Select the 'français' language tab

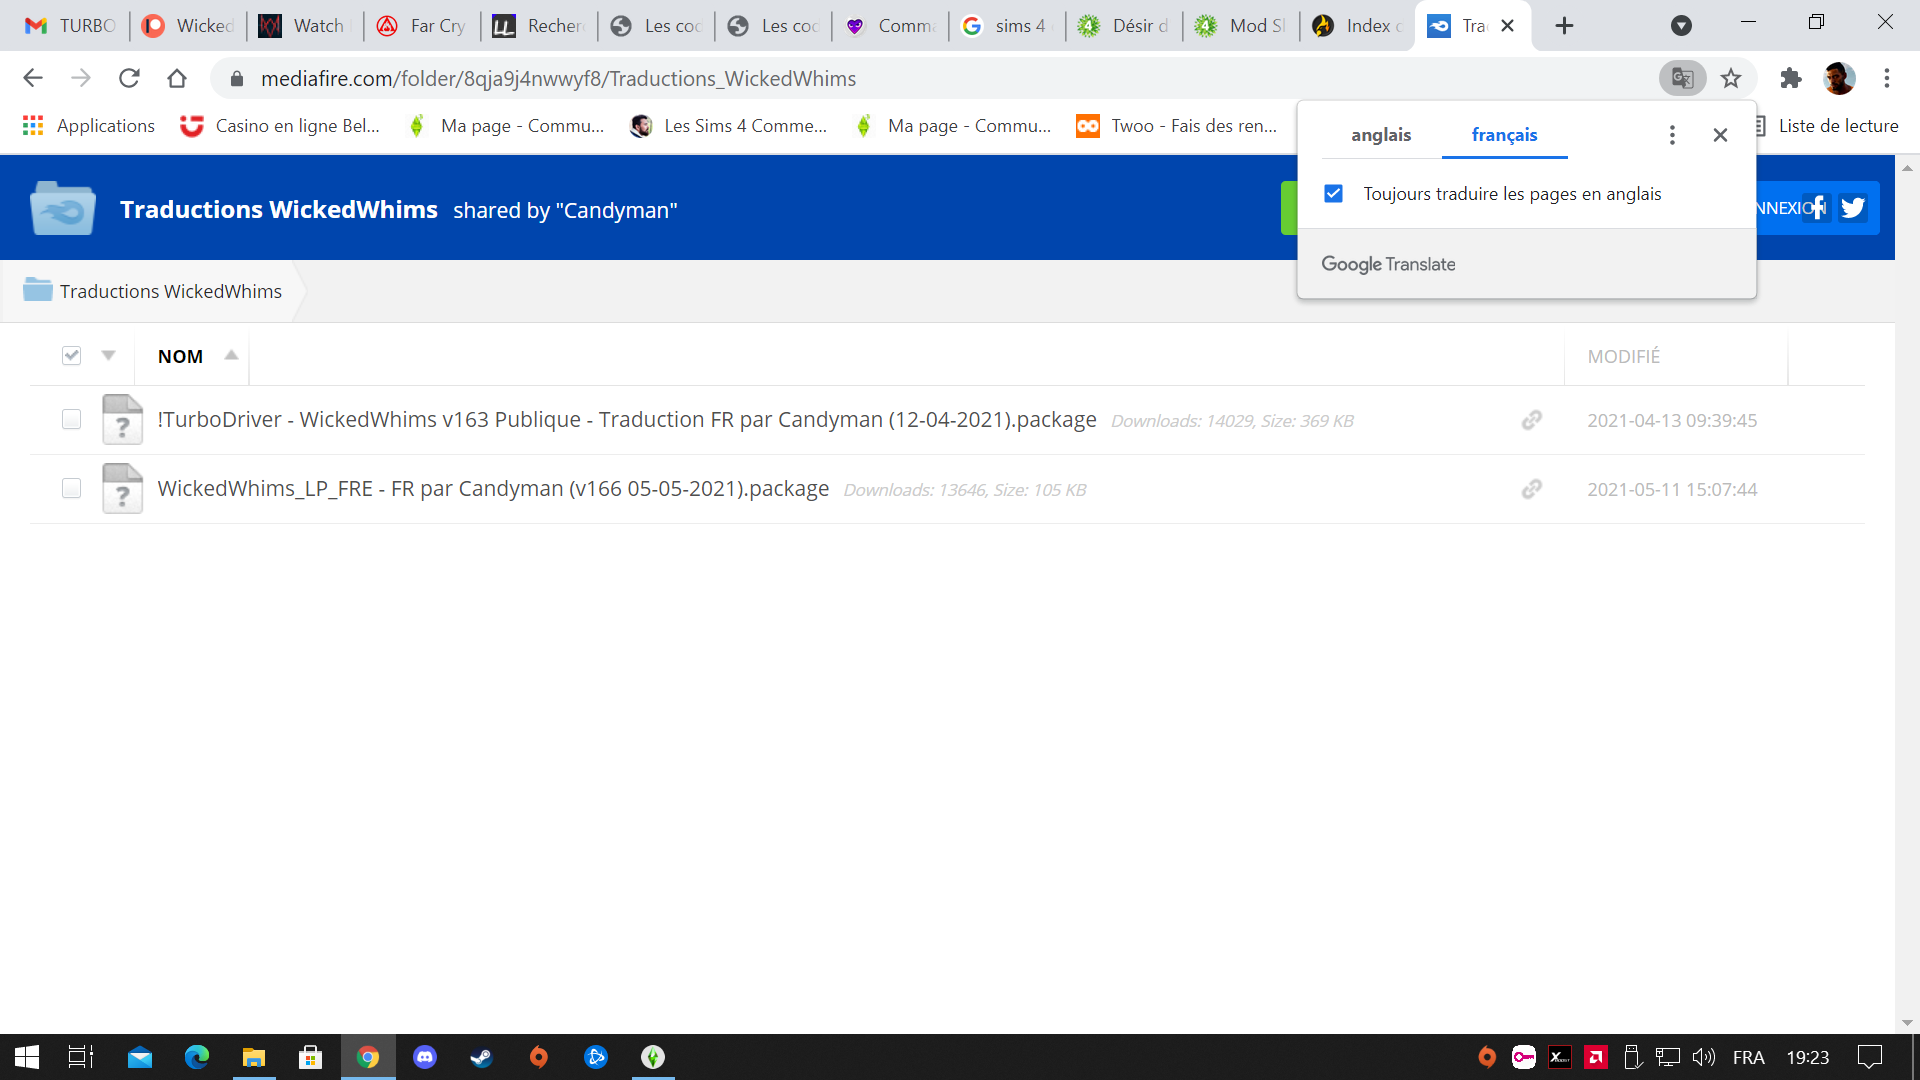pos(1503,133)
